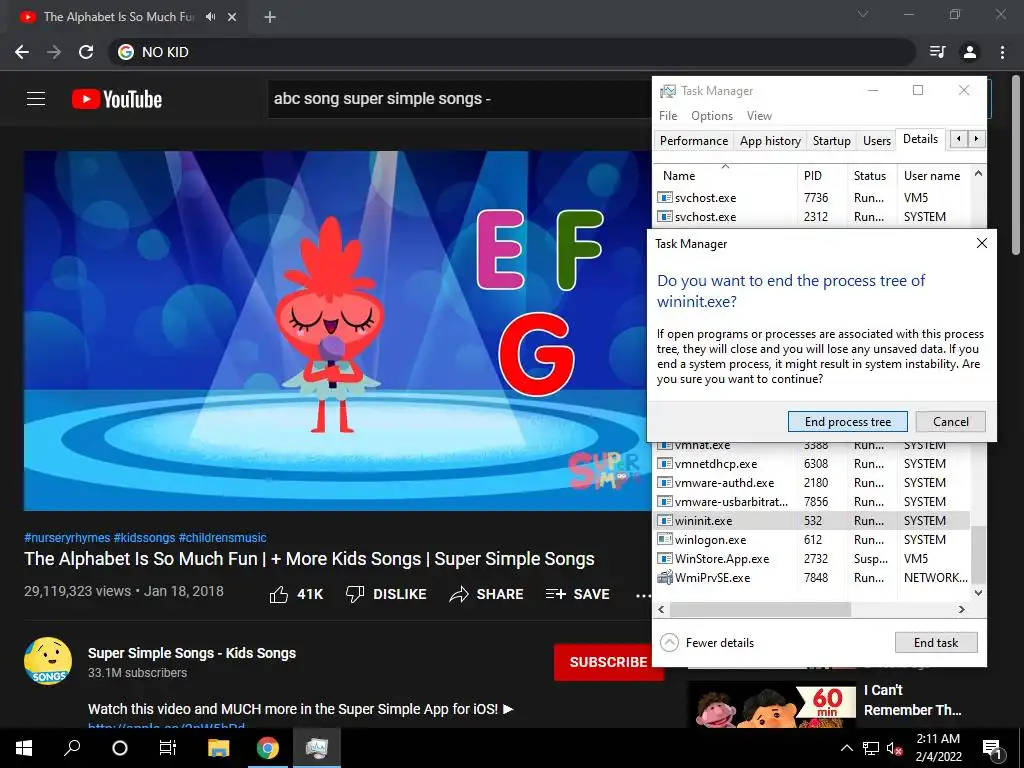Click the red SUBSCRIBE button
1024x768 pixels.
click(608, 662)
